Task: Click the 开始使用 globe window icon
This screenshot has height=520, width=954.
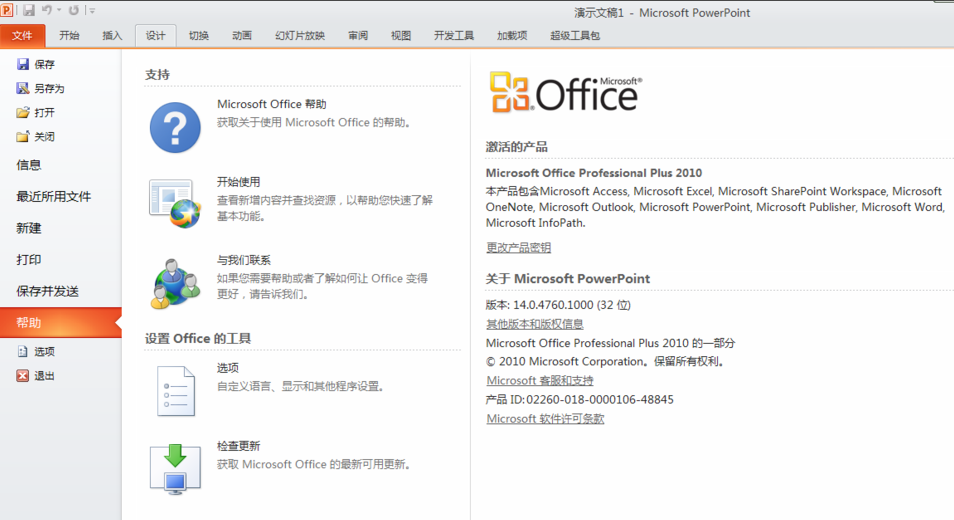Action: click(x=175, y=203)
